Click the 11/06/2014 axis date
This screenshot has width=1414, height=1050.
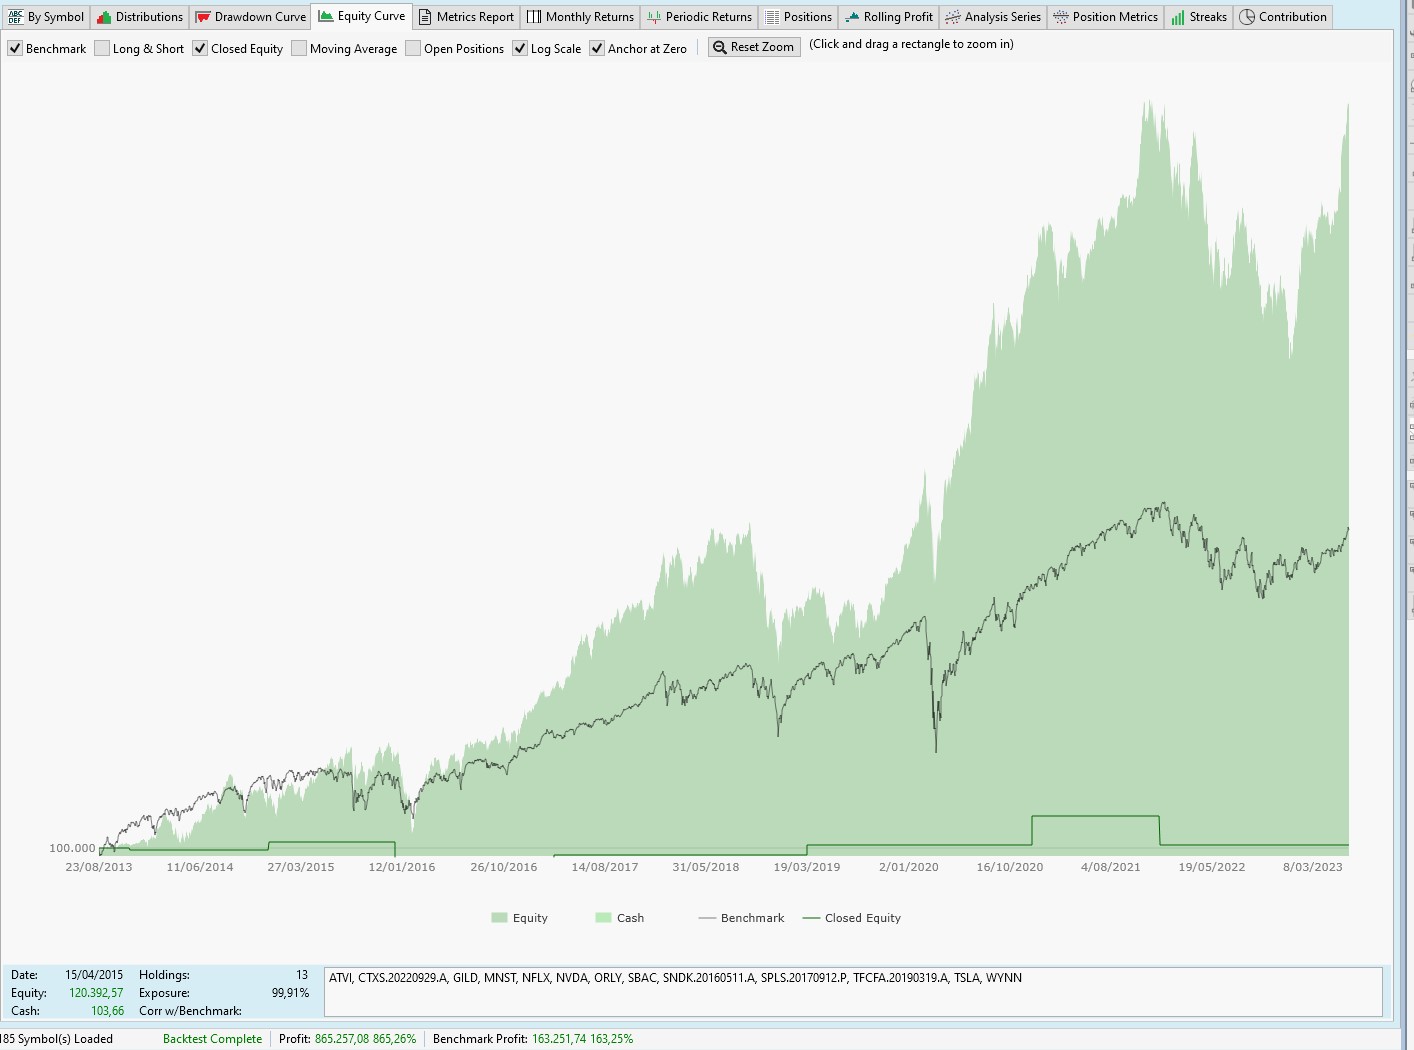coord(200,867)
